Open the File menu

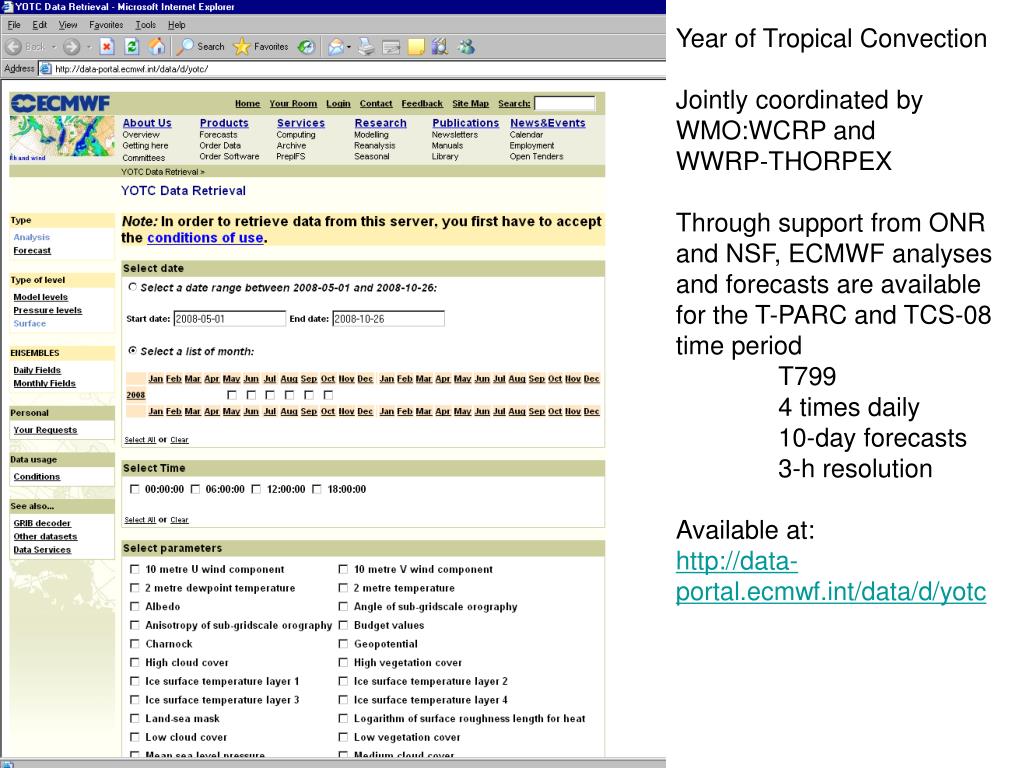(14, 25)
